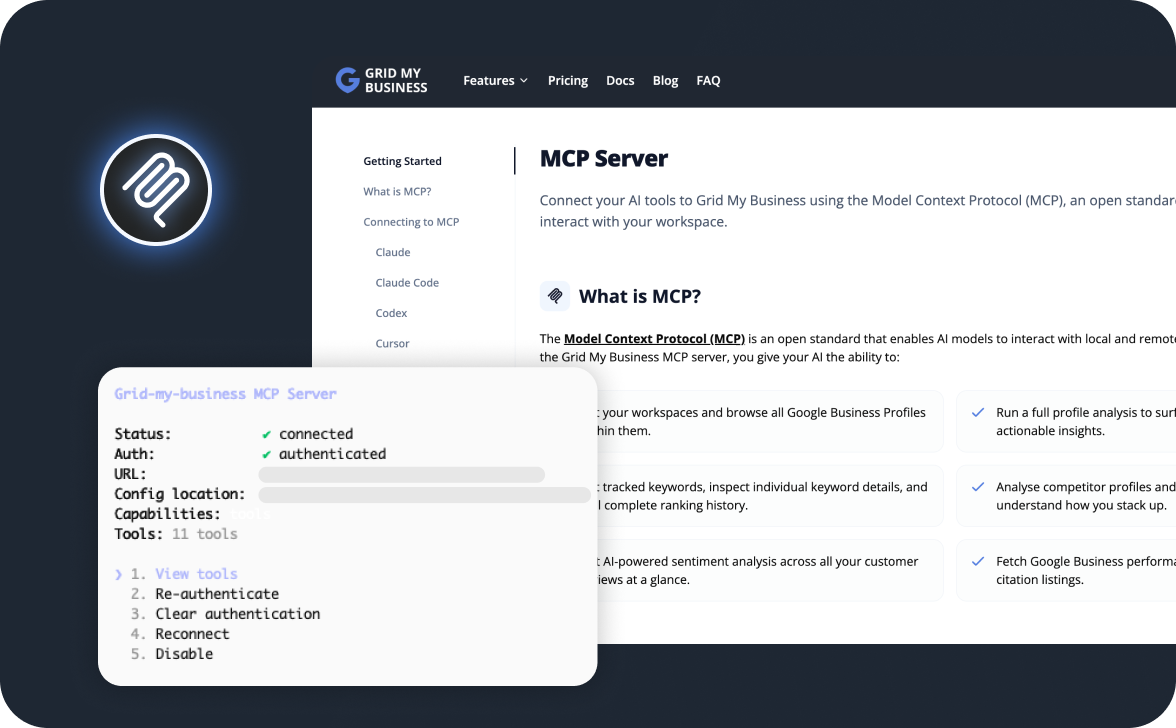Open the Pricing page
Image resolution: width=1176 pixels, height=728 pixels.
click(x=568, y=80)
